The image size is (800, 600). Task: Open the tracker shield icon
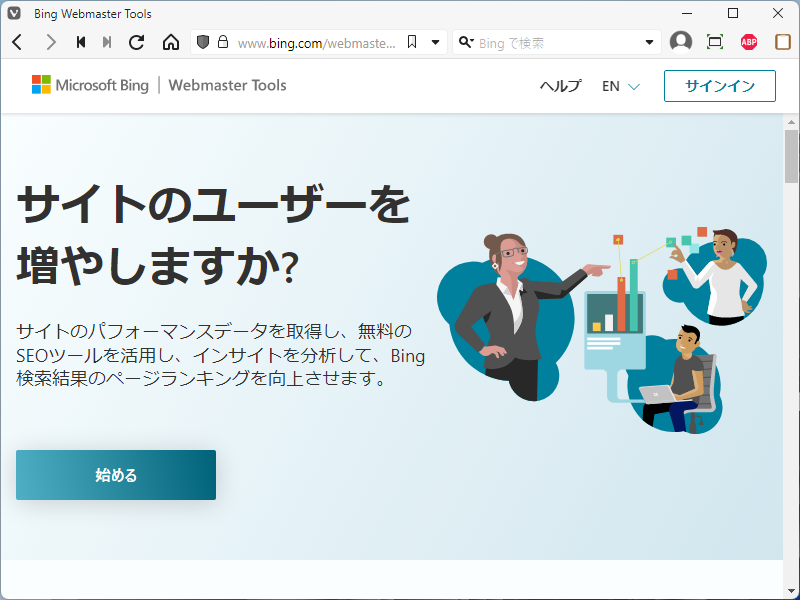(x=203, y=42)
